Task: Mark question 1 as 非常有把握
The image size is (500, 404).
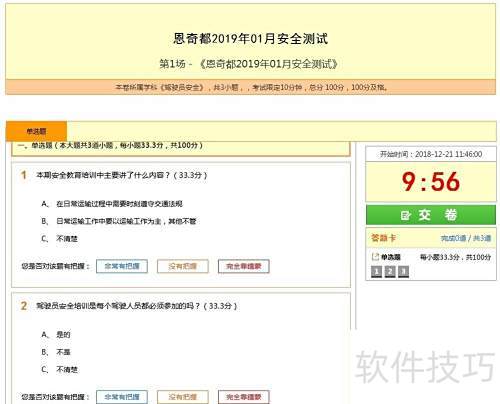Action: (122, 266)
